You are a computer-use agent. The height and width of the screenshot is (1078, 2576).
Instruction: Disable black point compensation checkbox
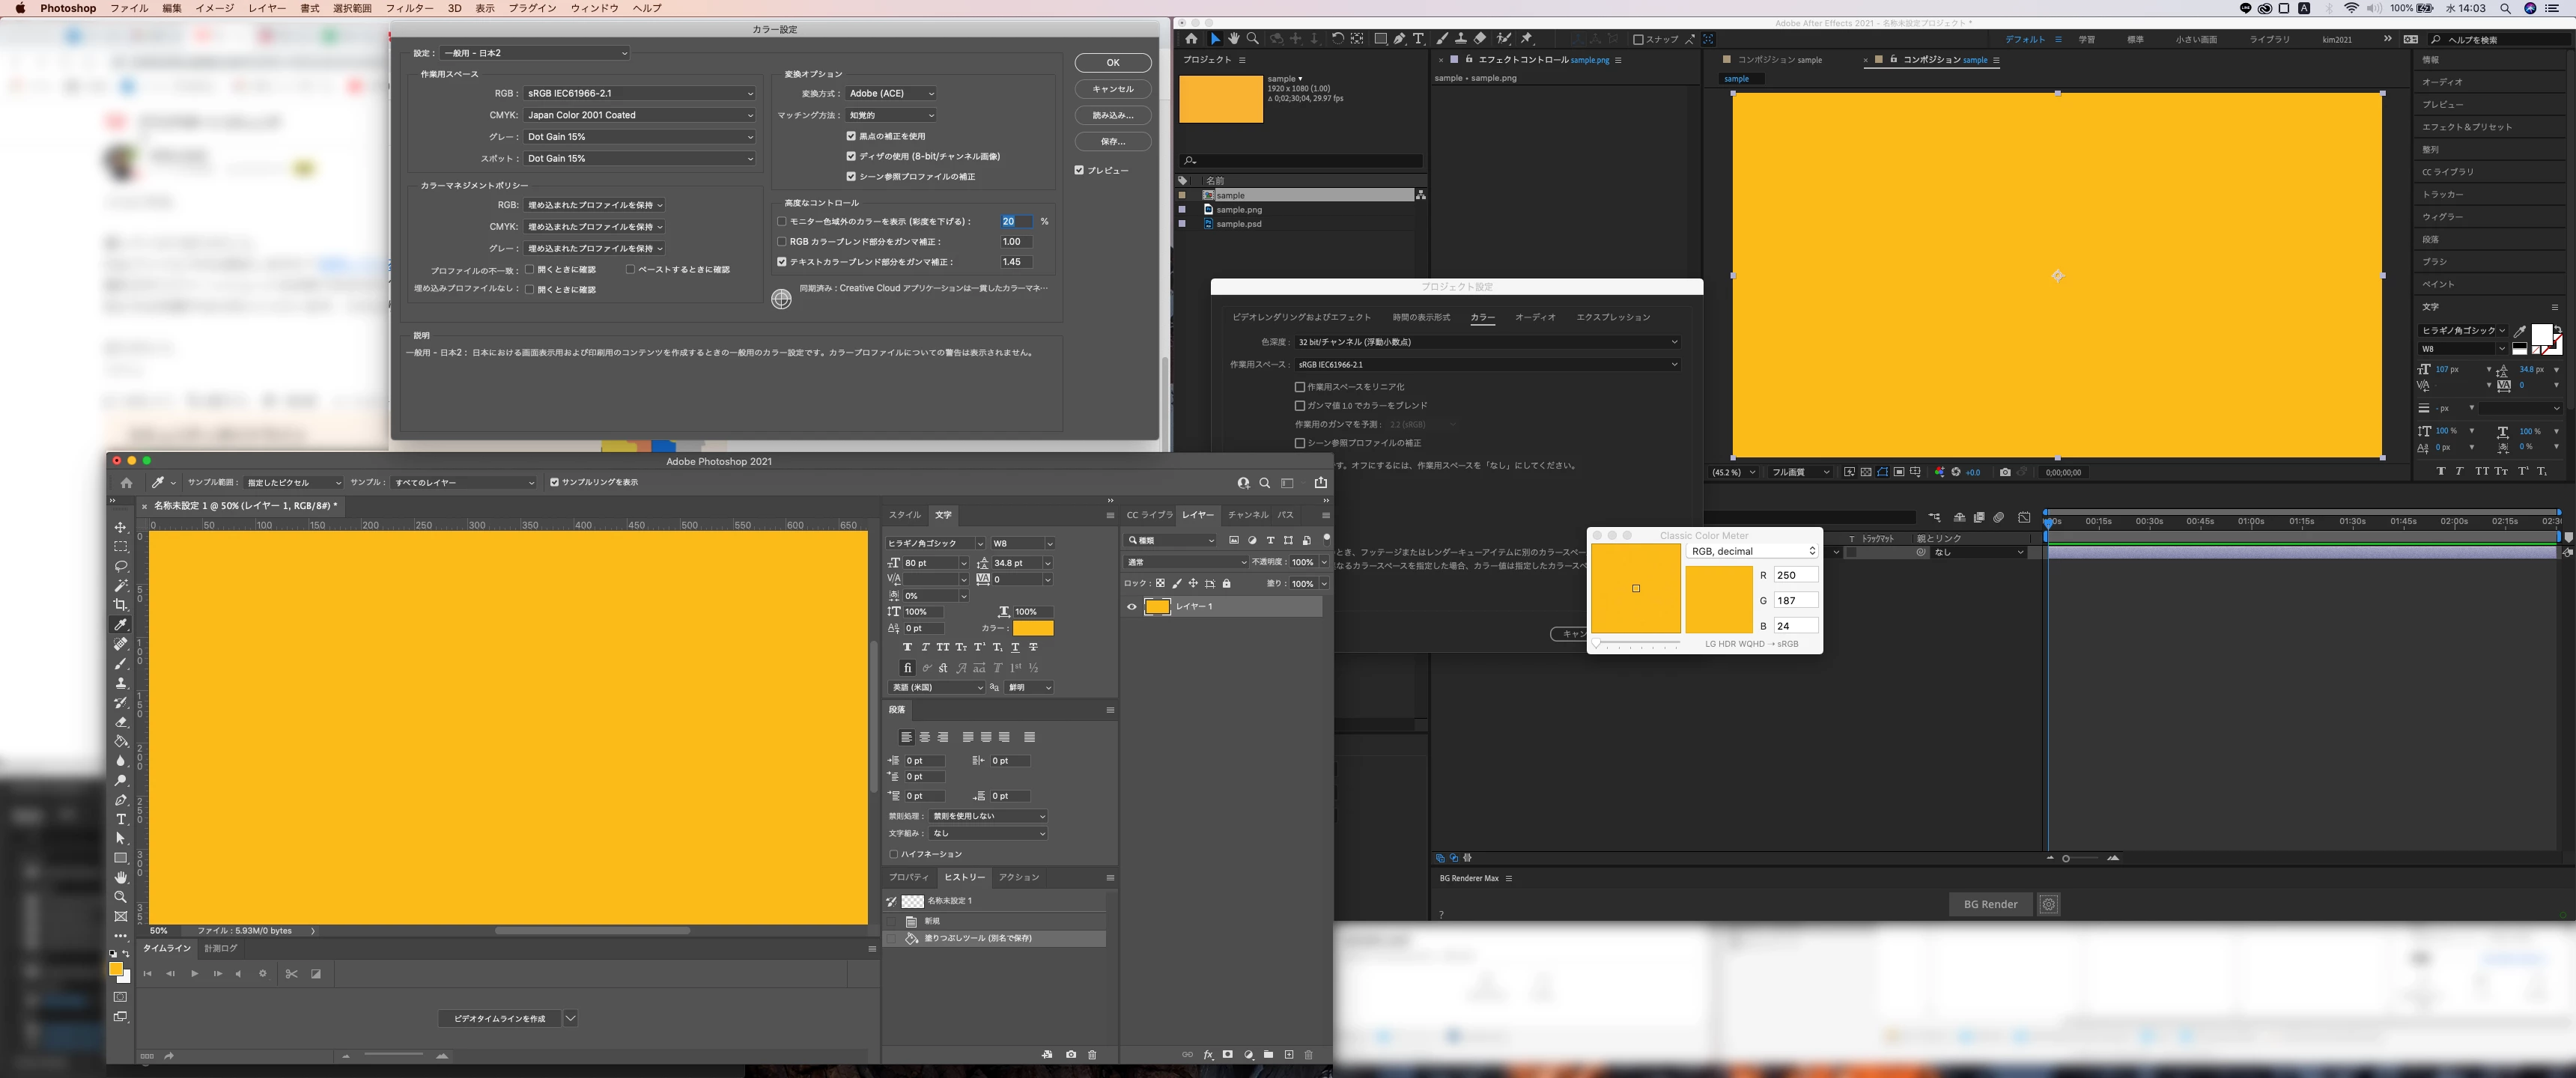(x=851, y=136)
